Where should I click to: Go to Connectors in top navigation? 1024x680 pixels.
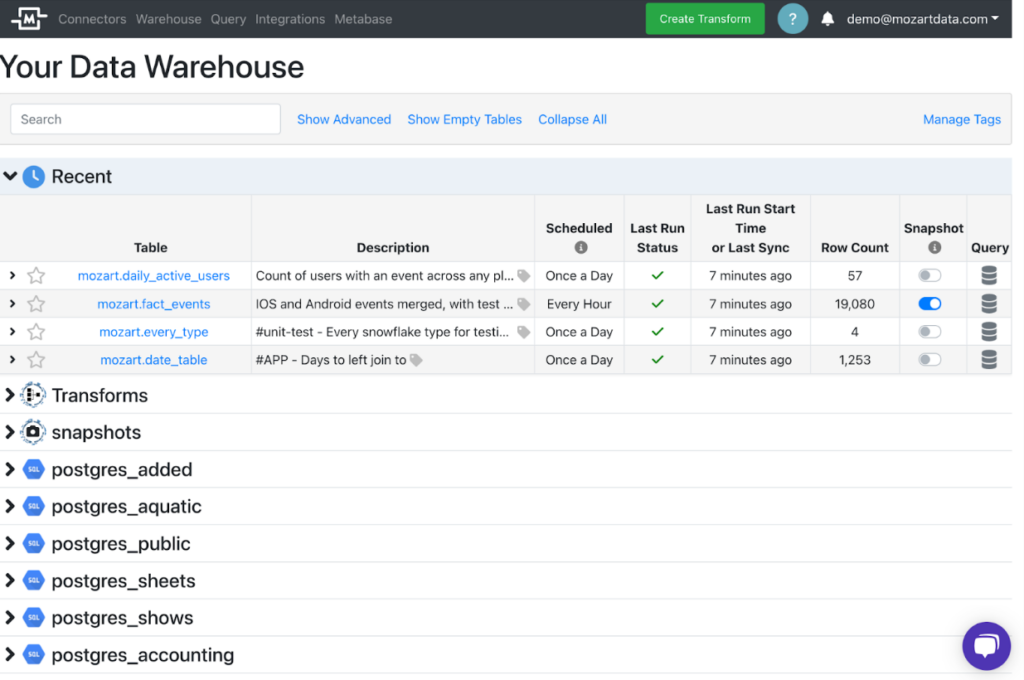tap(92, 19)
